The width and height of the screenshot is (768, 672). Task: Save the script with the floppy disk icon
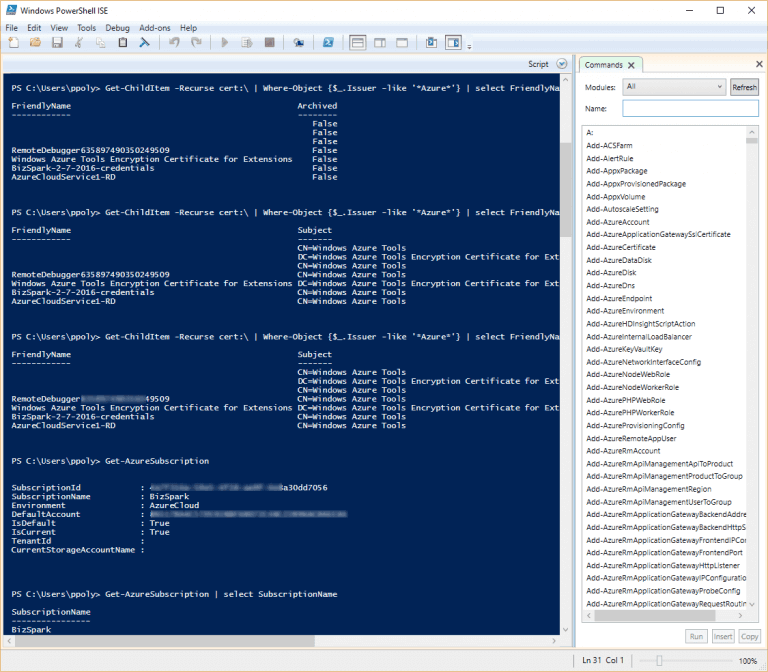57,43
